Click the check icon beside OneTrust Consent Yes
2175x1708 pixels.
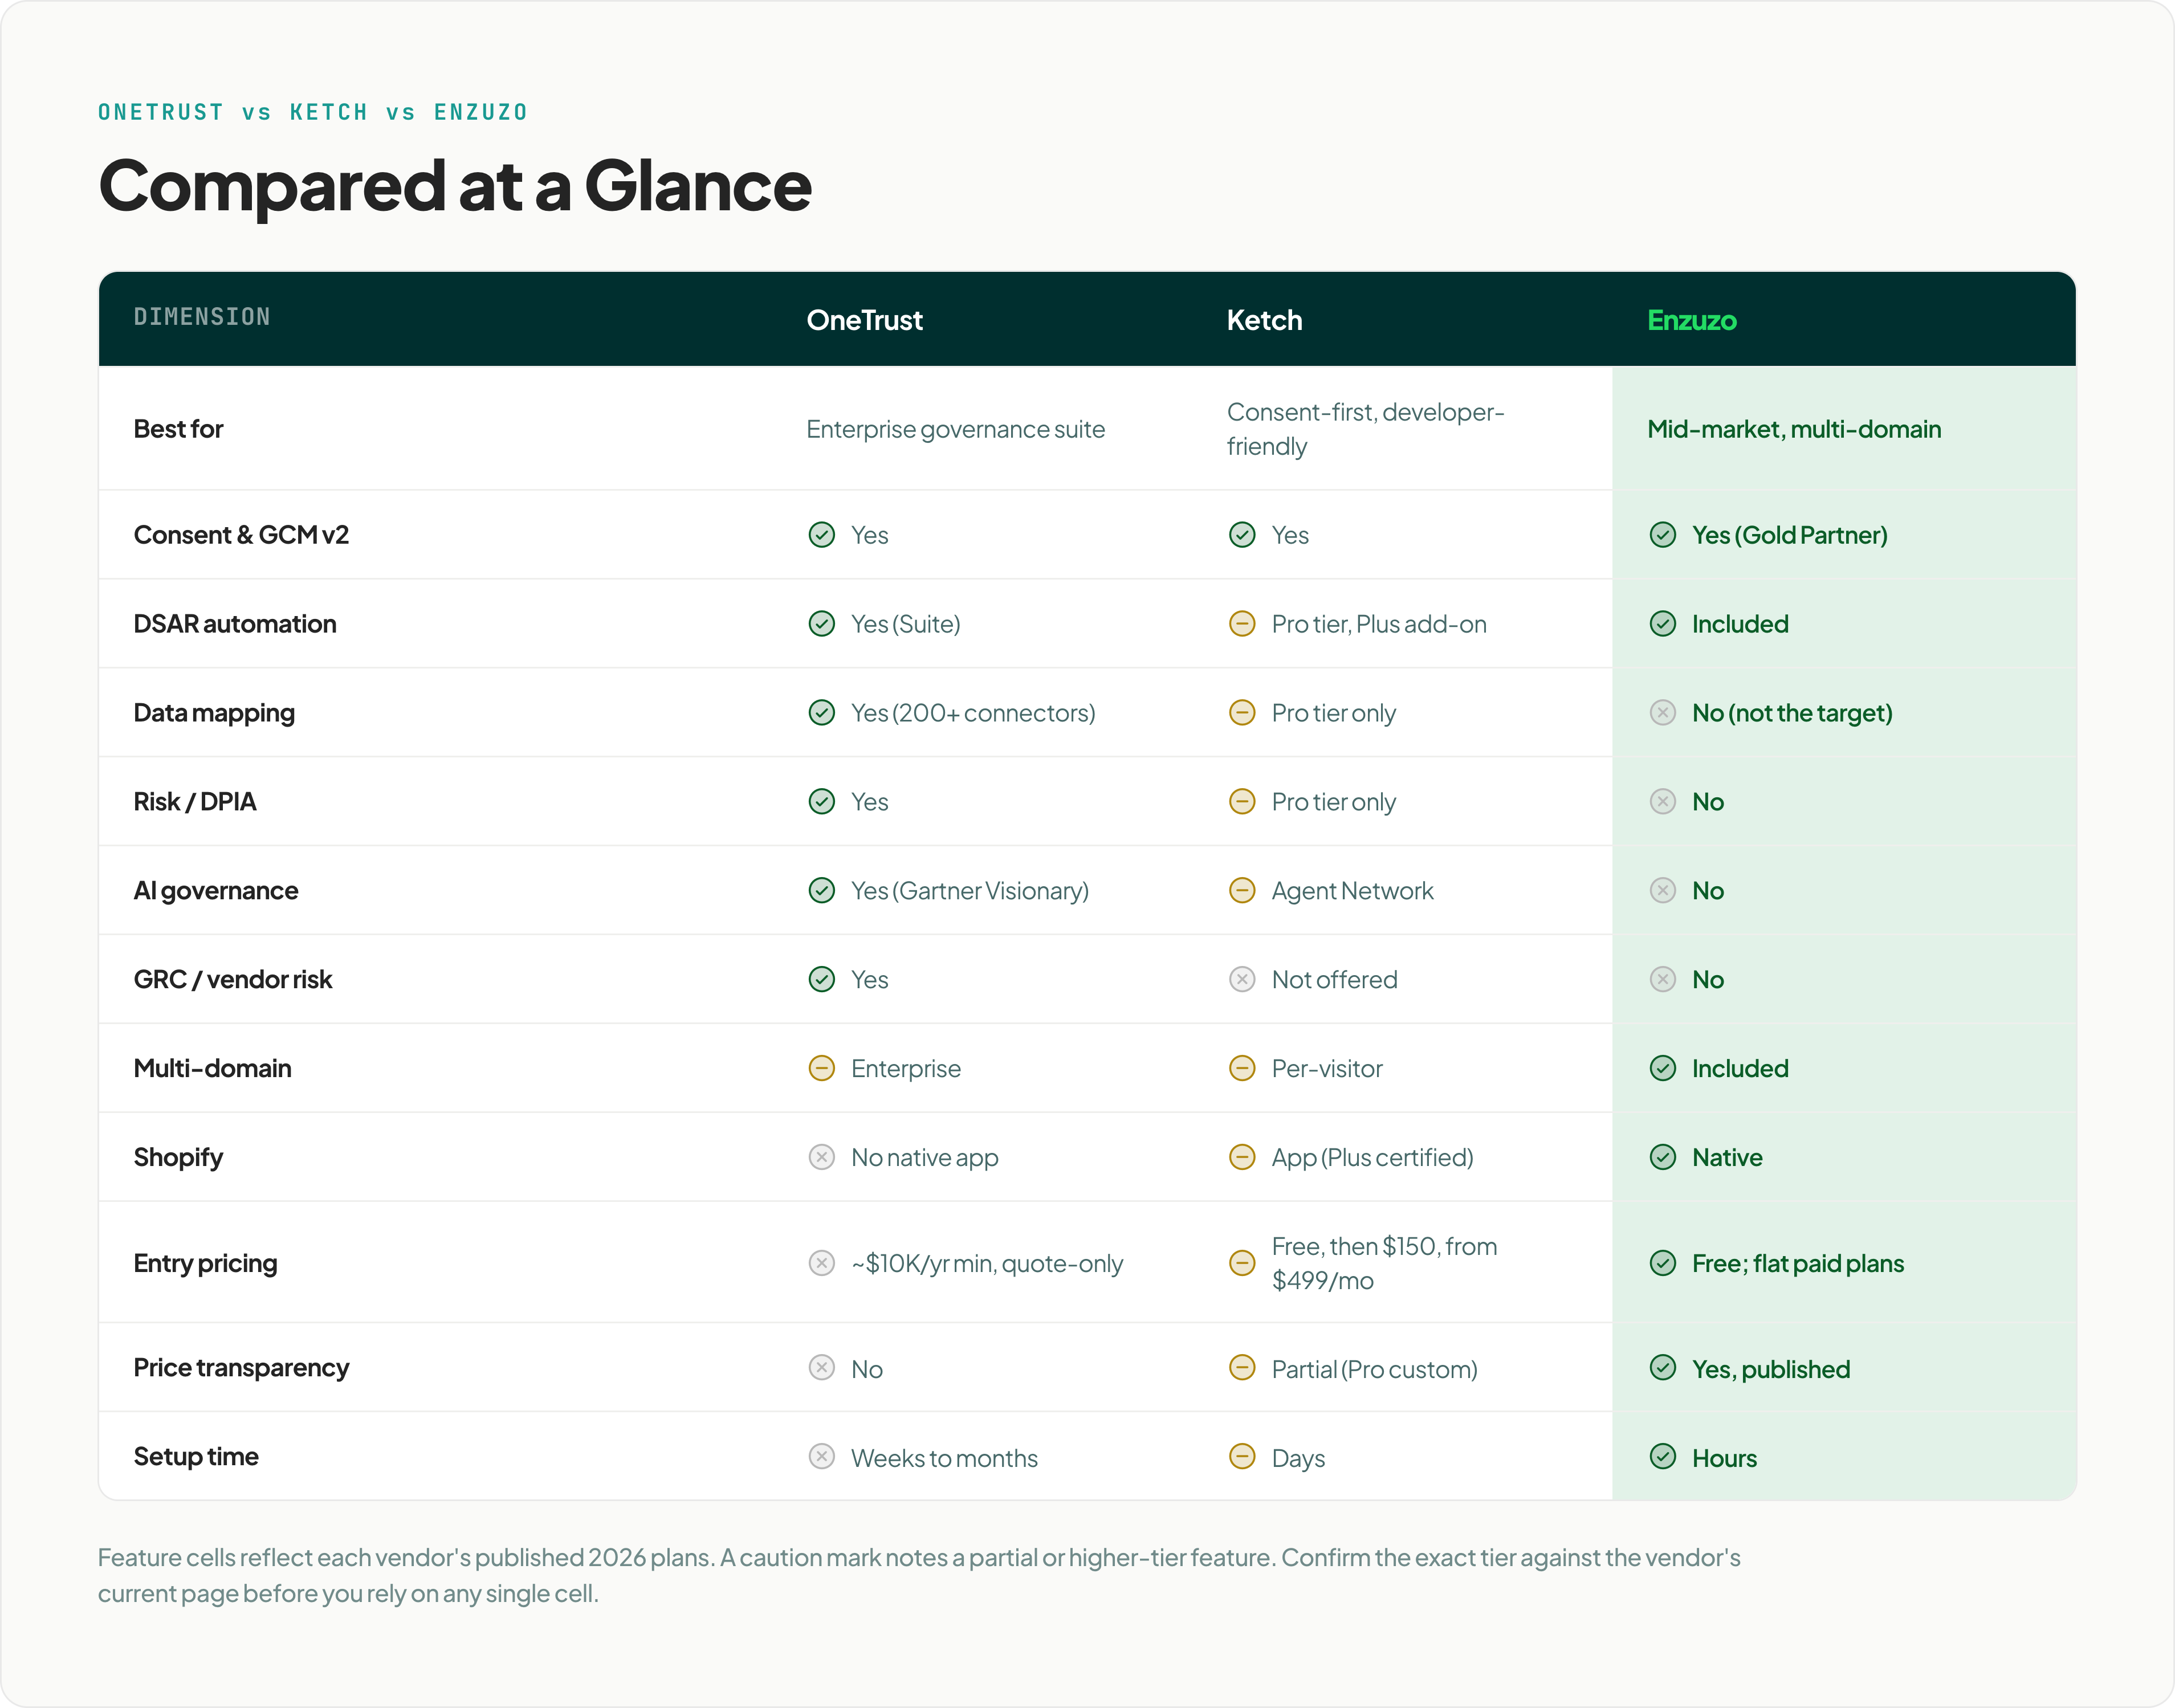[821, 535]
